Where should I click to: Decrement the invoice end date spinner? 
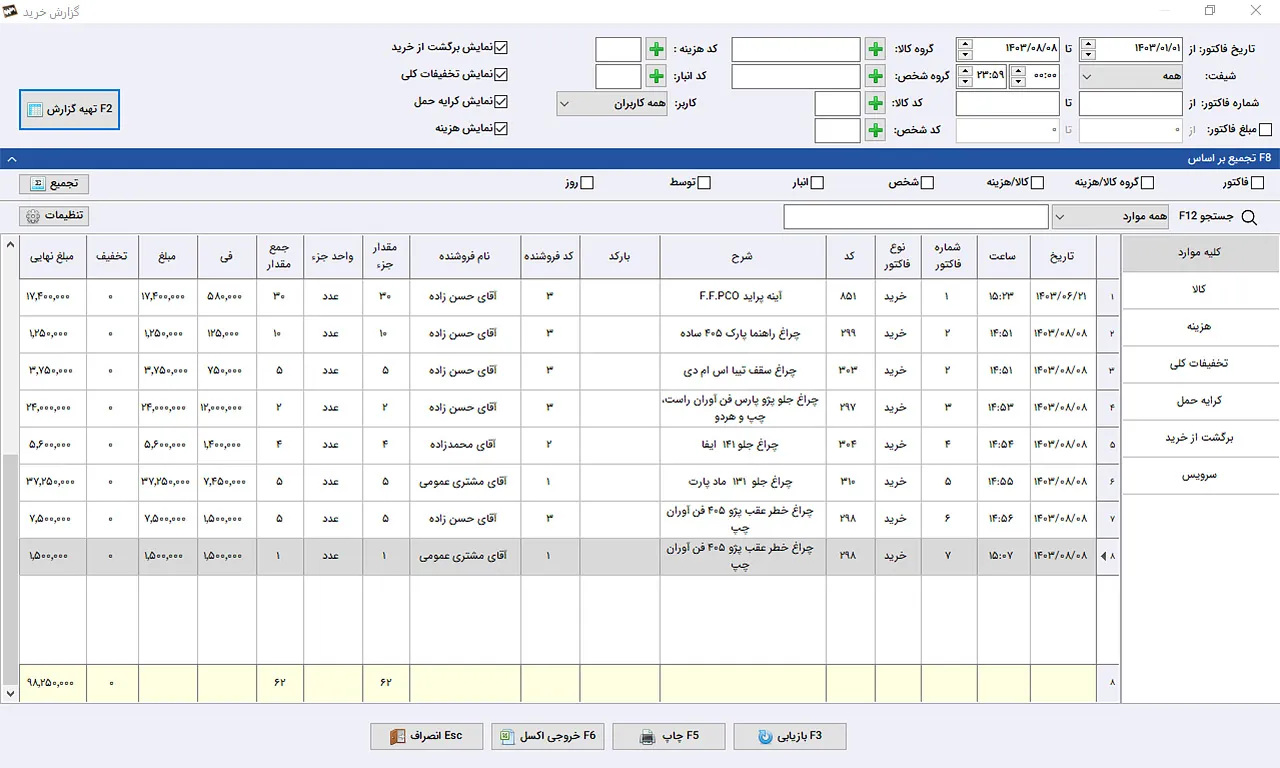965,55
